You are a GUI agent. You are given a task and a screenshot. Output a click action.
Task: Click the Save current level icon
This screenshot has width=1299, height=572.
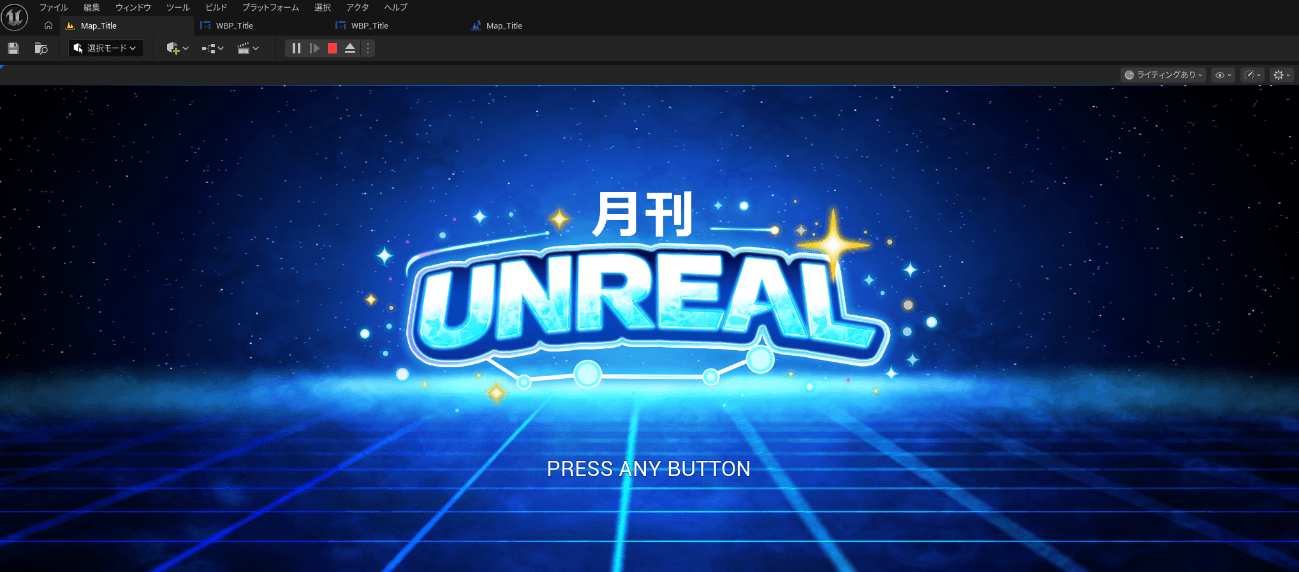pyautogui.click(x=13, y=48)
